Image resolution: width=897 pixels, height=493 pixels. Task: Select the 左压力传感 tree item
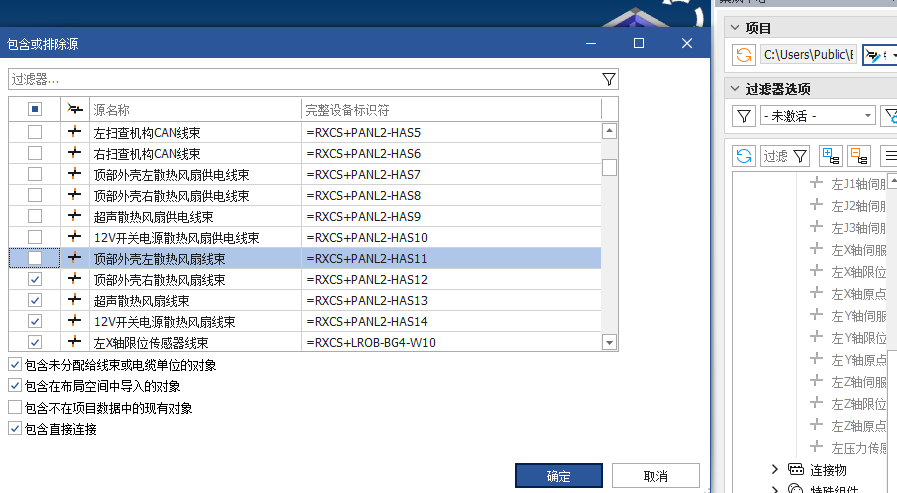point(858,448)
